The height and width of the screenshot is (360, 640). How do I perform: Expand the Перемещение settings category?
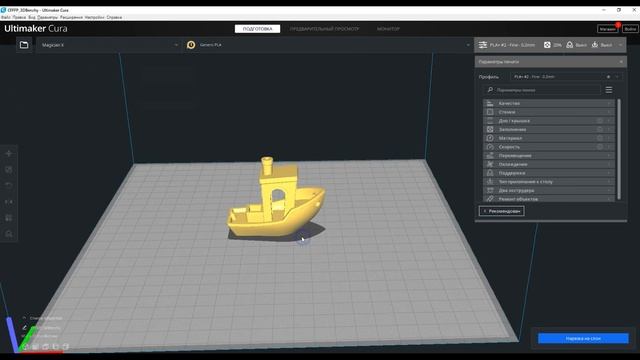click(x=549, y=156)
